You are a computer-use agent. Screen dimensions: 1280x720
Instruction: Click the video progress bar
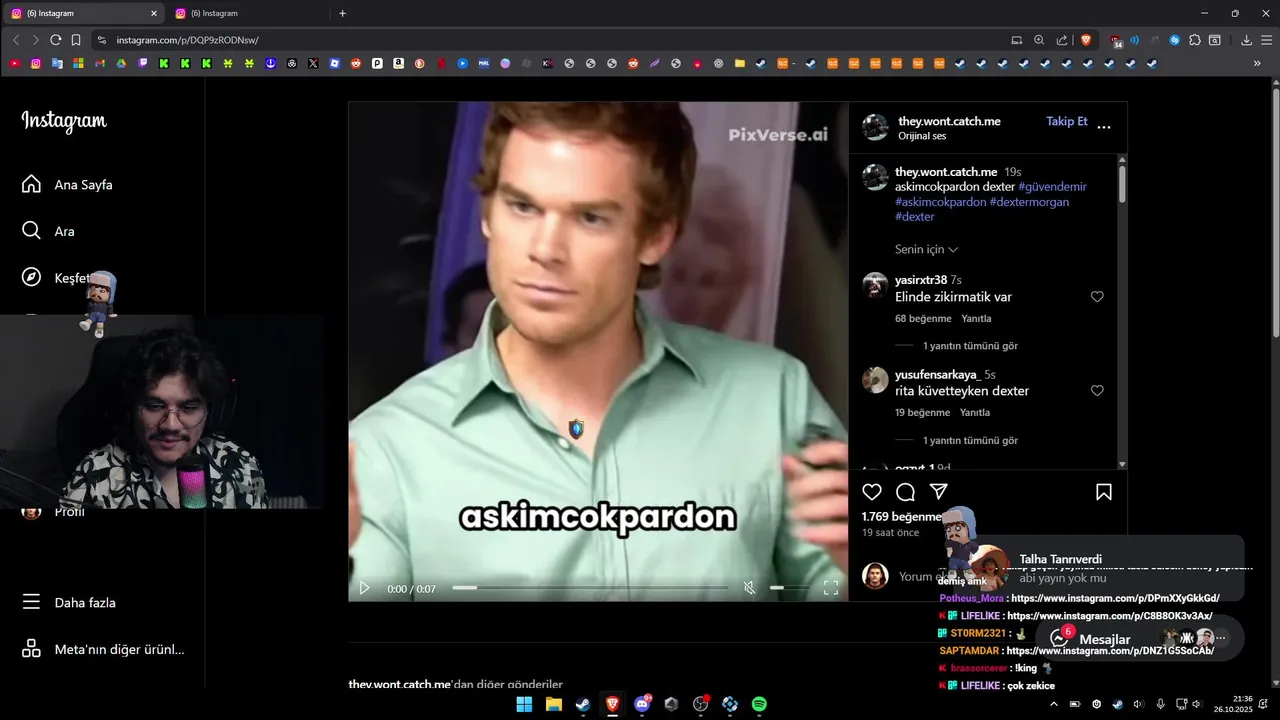[590, 588]
